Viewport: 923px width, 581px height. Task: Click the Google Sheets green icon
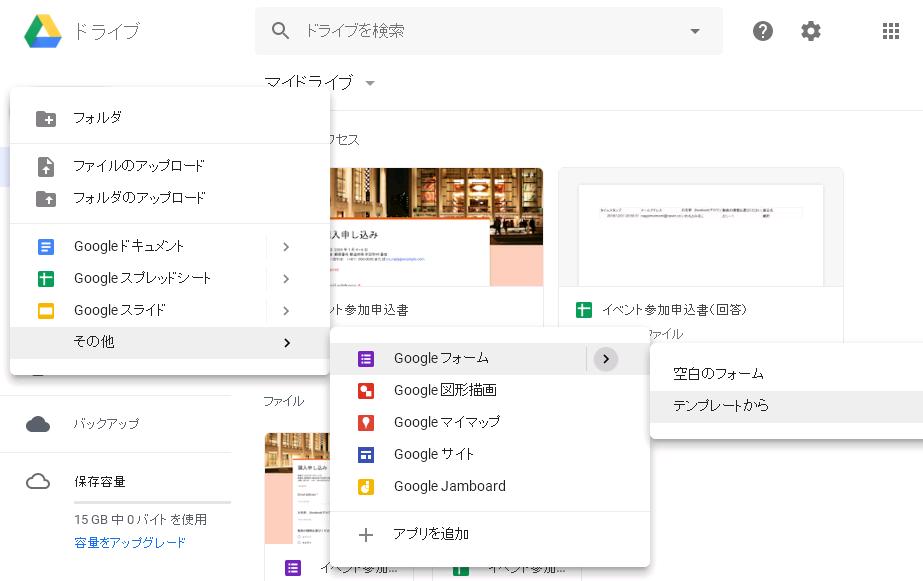point(46,278)
